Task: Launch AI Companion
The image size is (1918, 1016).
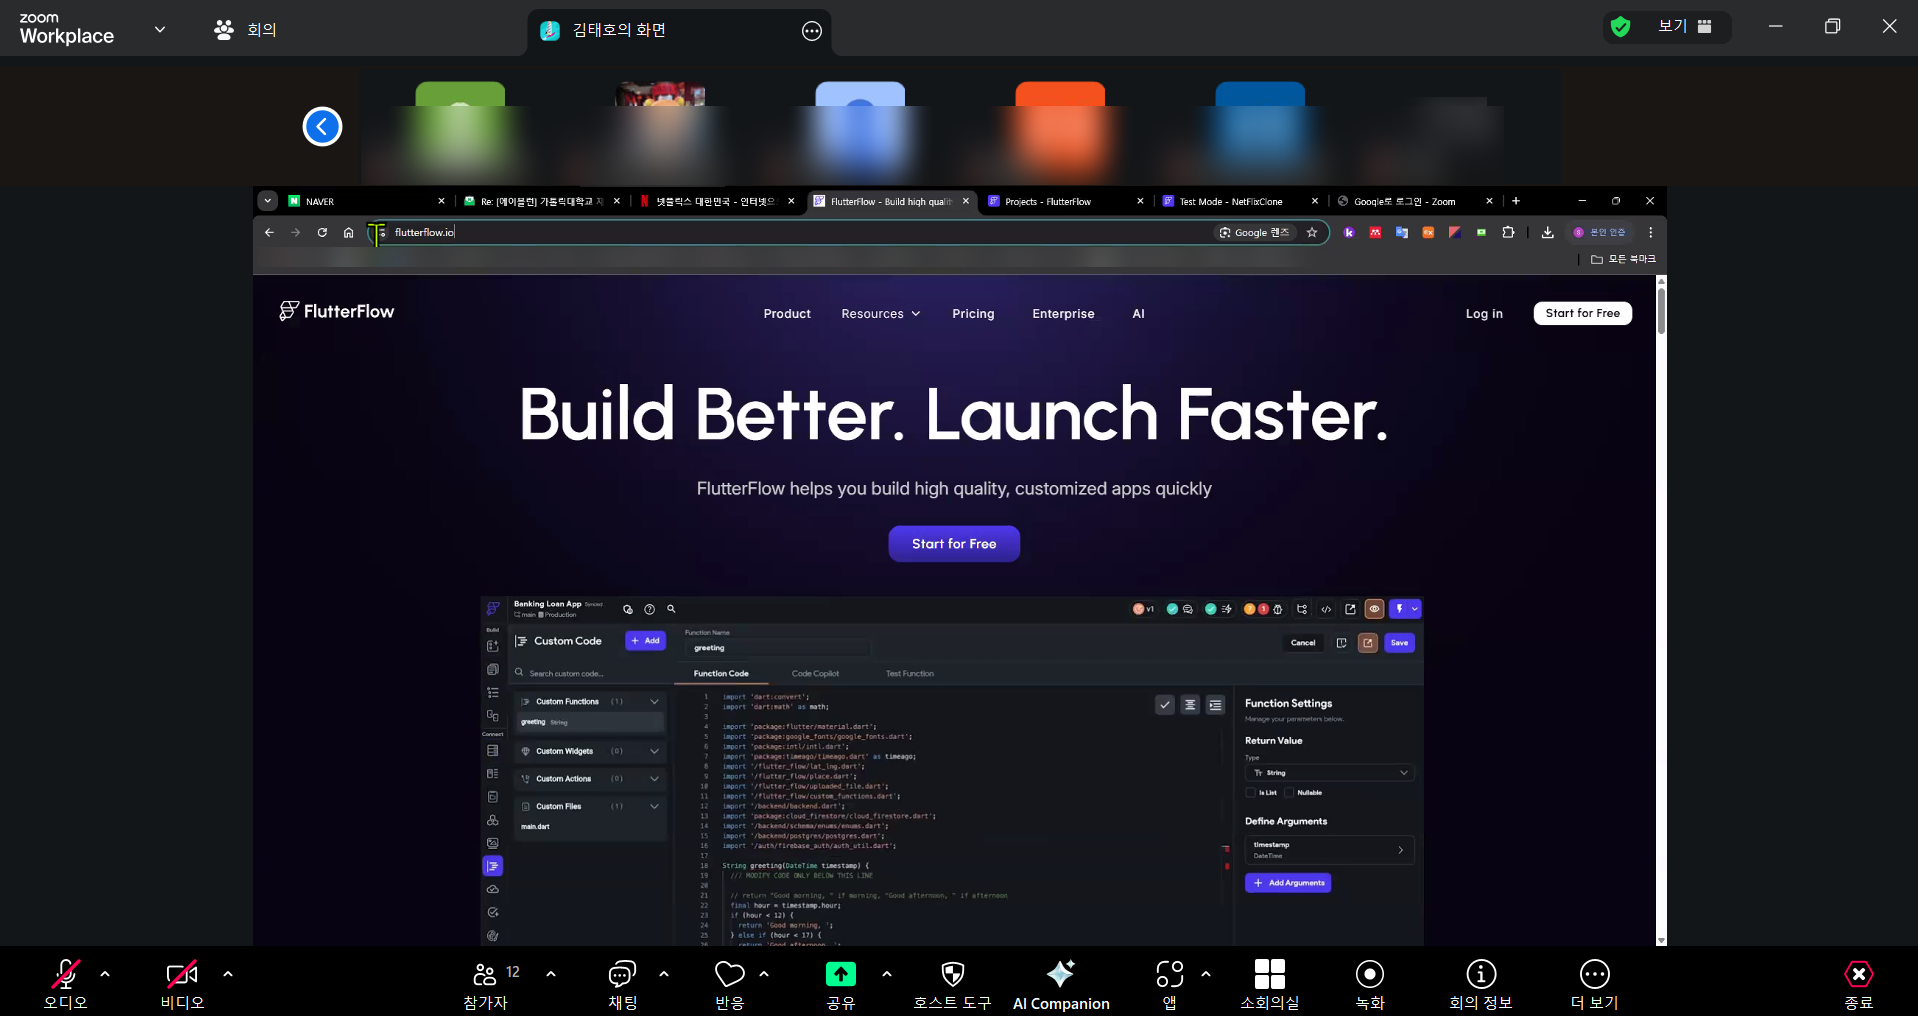Action: 1061,985
